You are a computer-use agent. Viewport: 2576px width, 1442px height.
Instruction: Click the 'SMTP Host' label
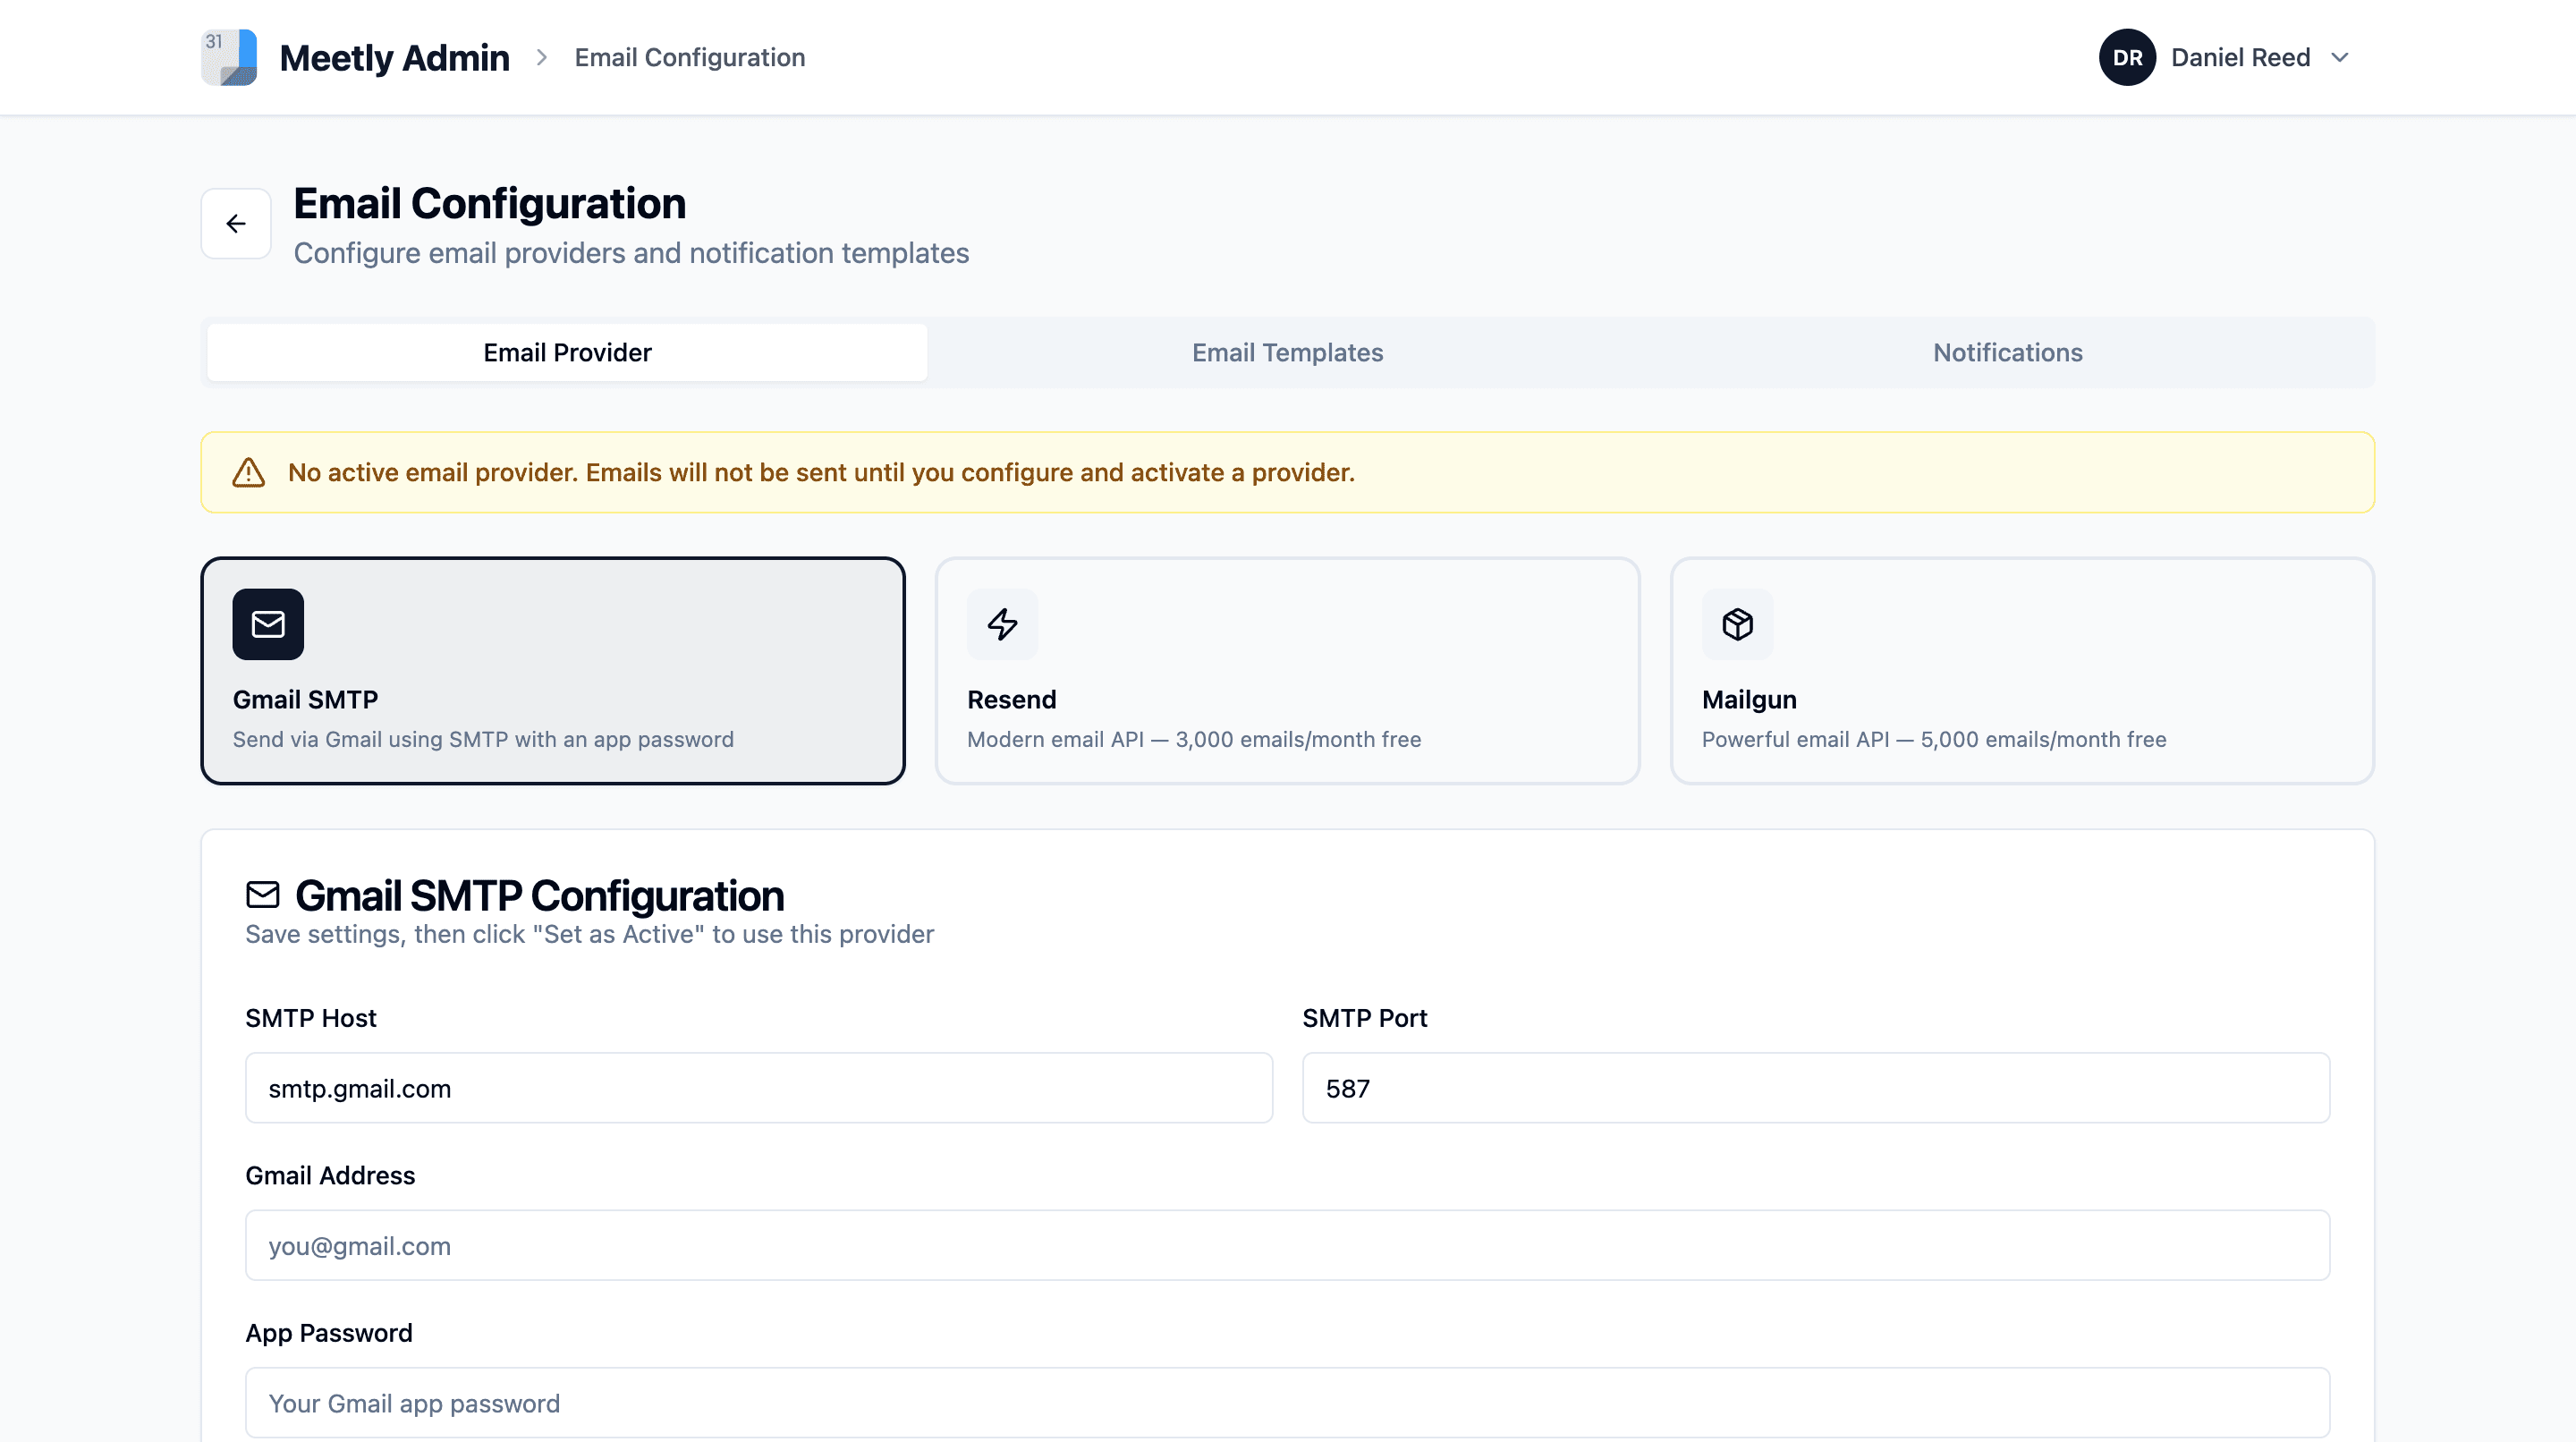311,1018
